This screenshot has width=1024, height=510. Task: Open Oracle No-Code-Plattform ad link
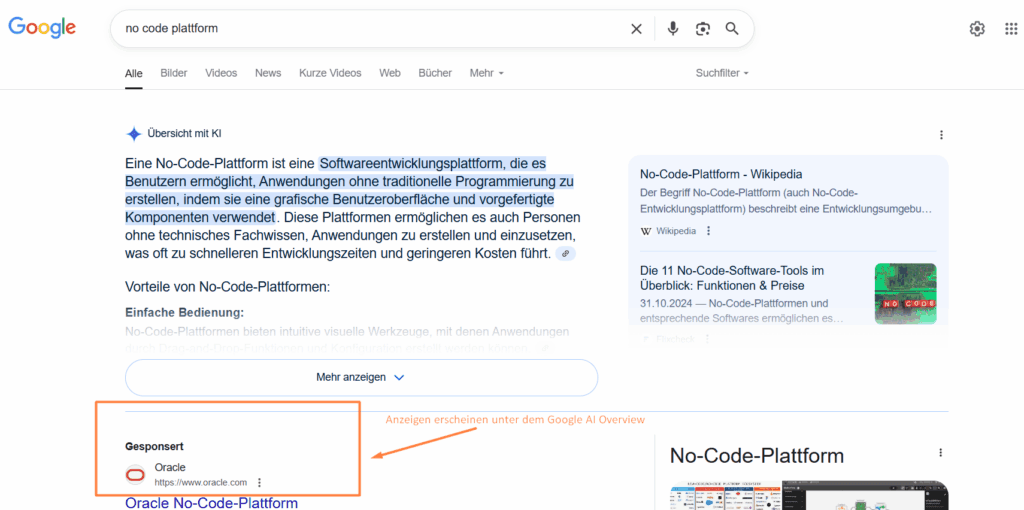(x=211, y=502)
